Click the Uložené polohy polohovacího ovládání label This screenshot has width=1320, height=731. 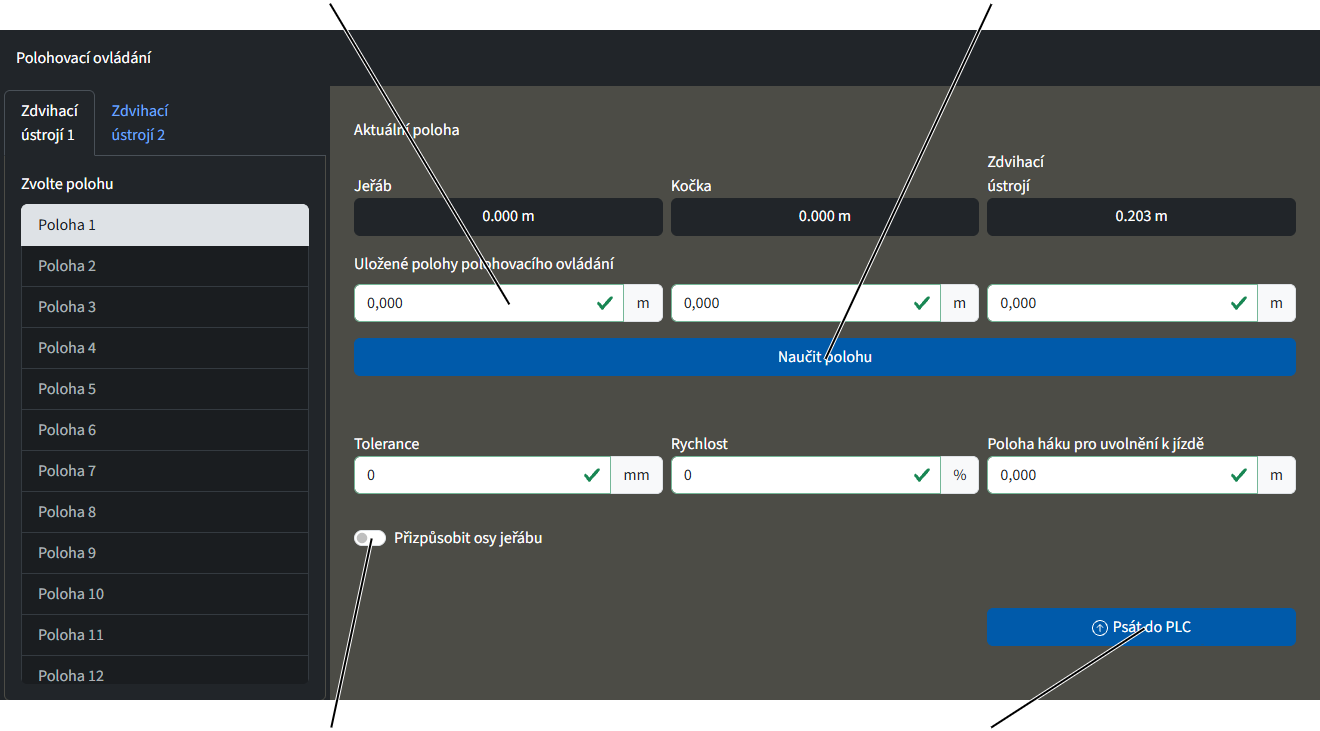[x=484, y=264]
